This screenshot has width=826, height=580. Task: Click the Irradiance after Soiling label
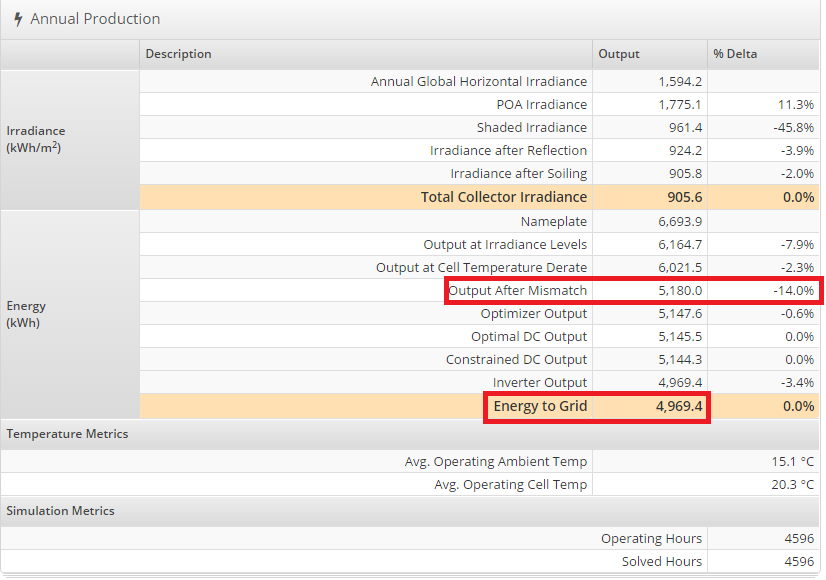[519, 173]
